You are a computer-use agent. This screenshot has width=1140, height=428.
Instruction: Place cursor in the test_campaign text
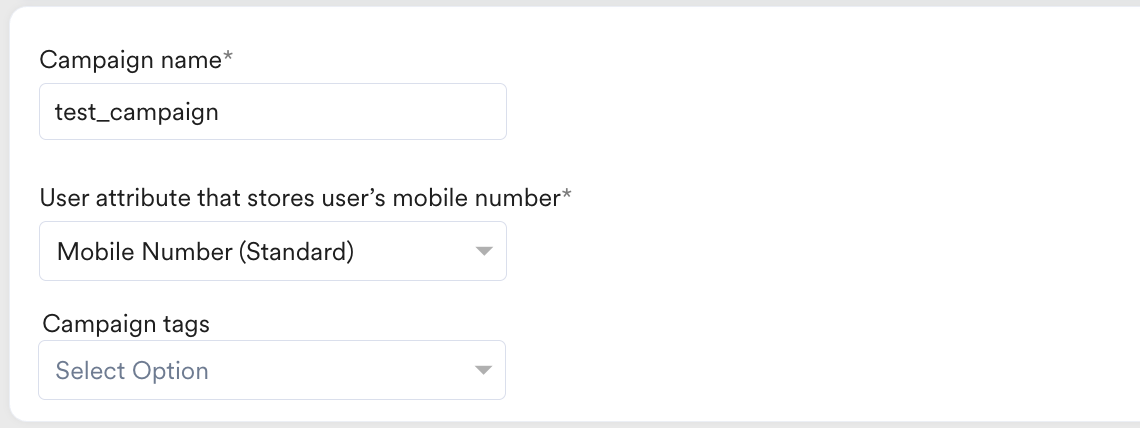click(x=136, y=112)
